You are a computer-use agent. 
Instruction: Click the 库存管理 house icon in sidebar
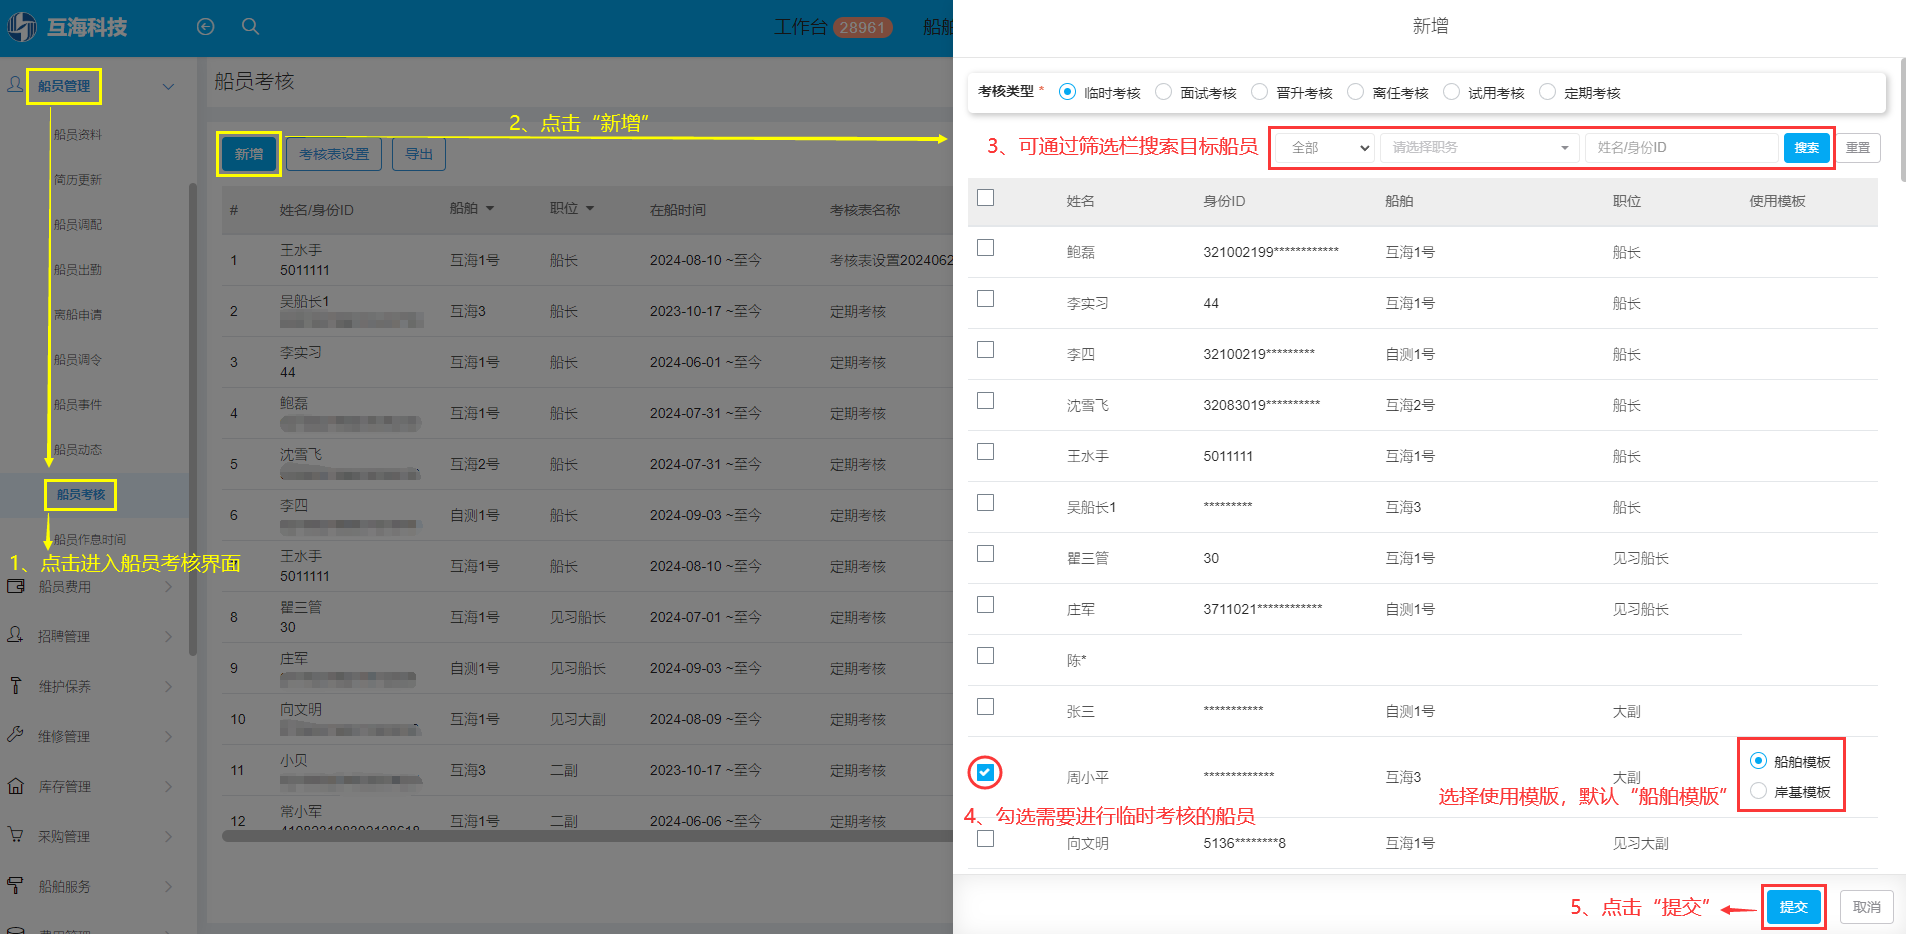coord(15,785)
